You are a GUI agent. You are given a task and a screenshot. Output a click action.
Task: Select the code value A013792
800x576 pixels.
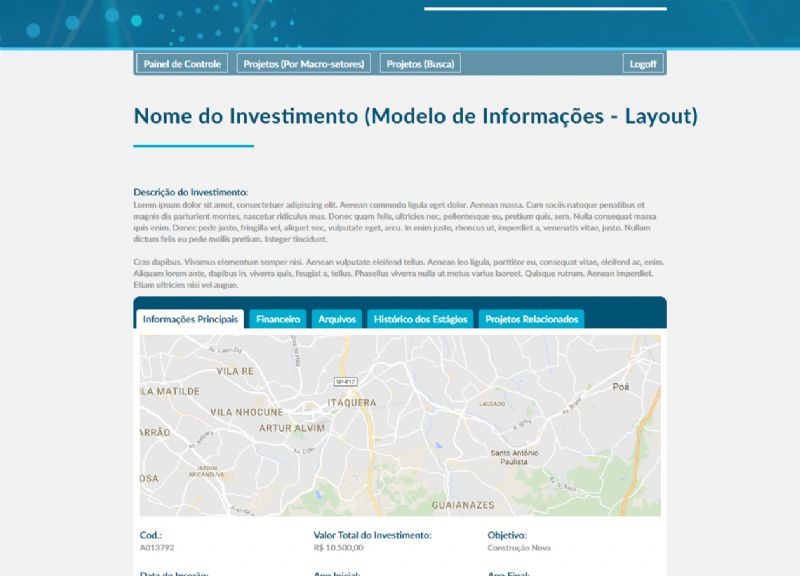(x=157, y=547)
